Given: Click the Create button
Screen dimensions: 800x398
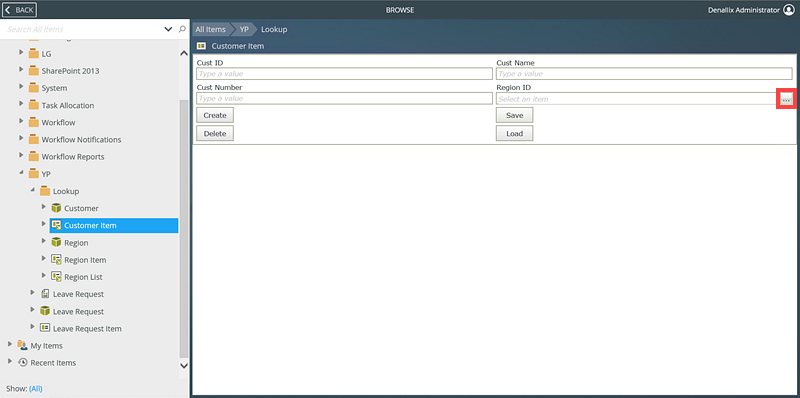Looking at the screenshot, I should coord(215,115).
